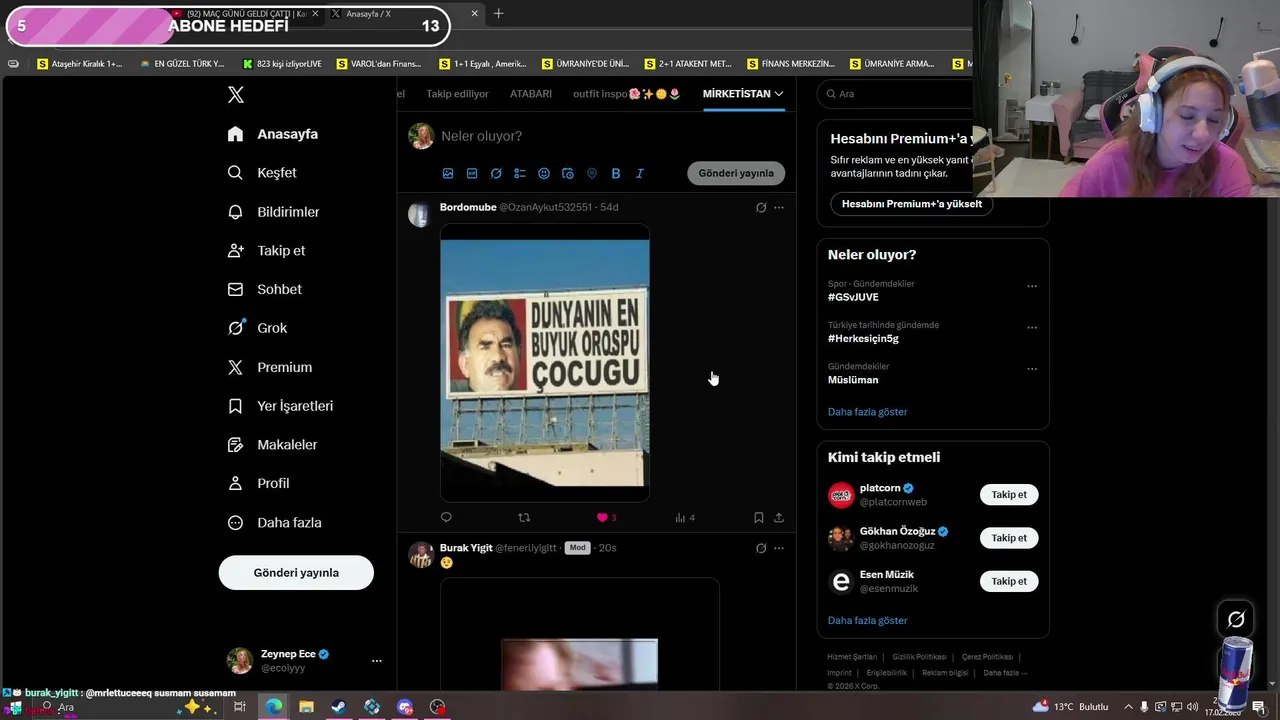
Task: Click the Grok icon in the compose toolbar
Action: pos(496,173)
